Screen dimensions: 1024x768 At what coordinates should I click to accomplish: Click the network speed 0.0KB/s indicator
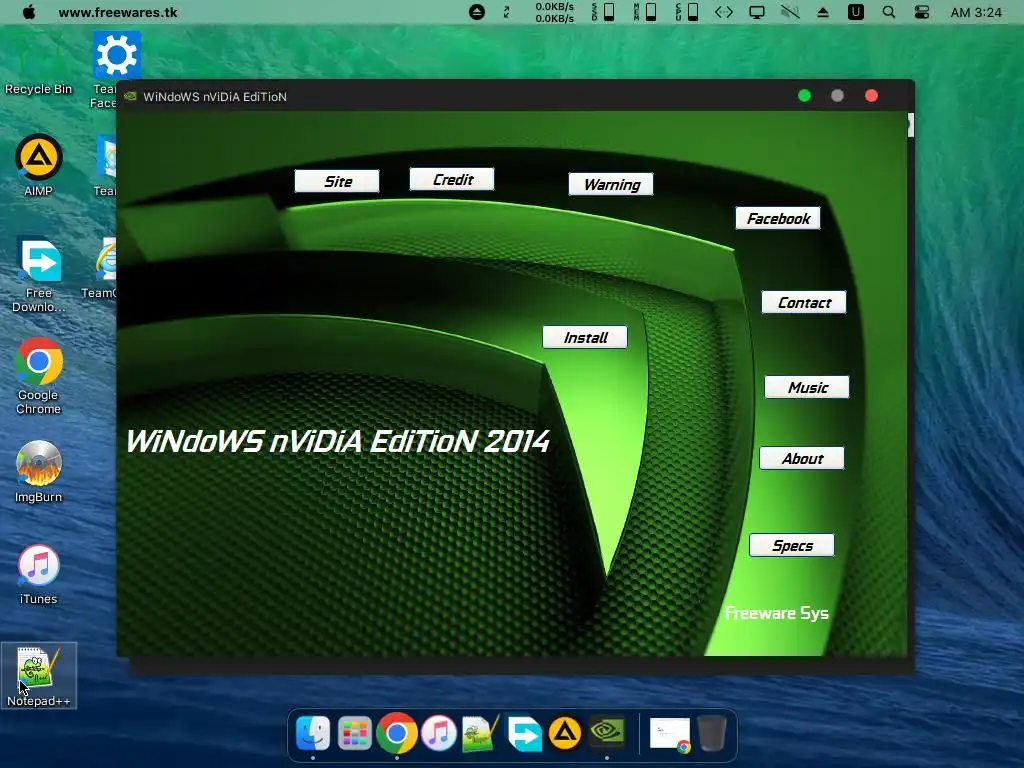tap(554, 12)
